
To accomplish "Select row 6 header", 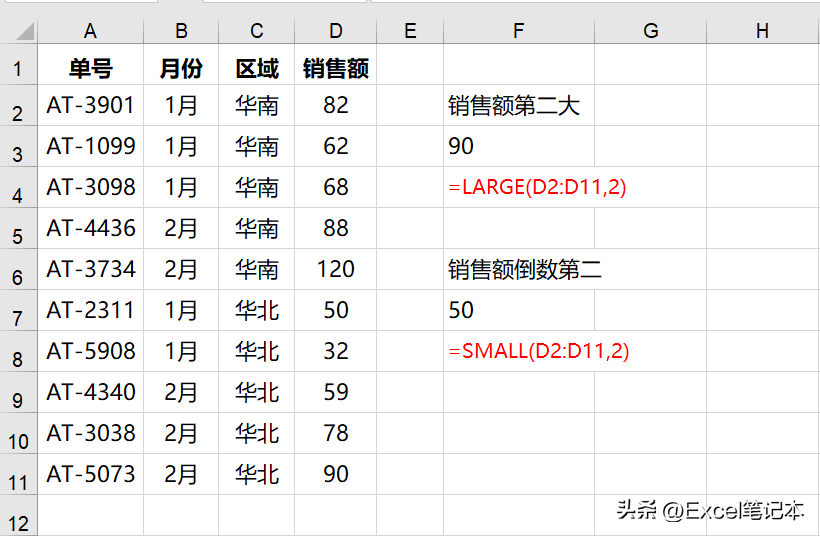I will [18, 269].
